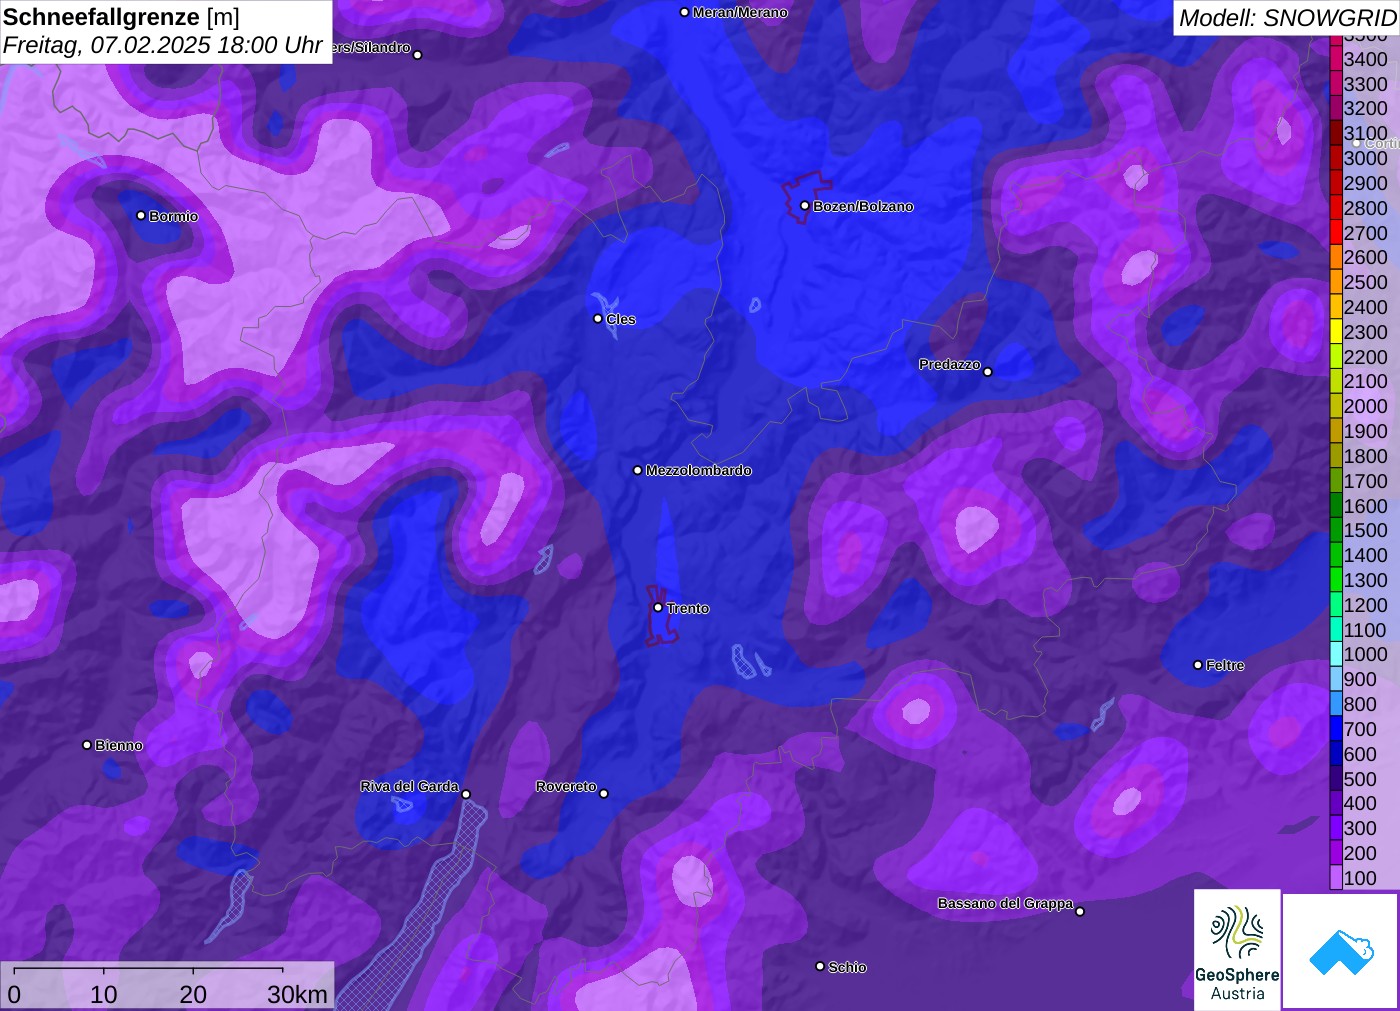Image resolution: width=1400 pixels, height=1011 pixels.
Task: Click the '3400' legend value
Action: (1366, 59)
